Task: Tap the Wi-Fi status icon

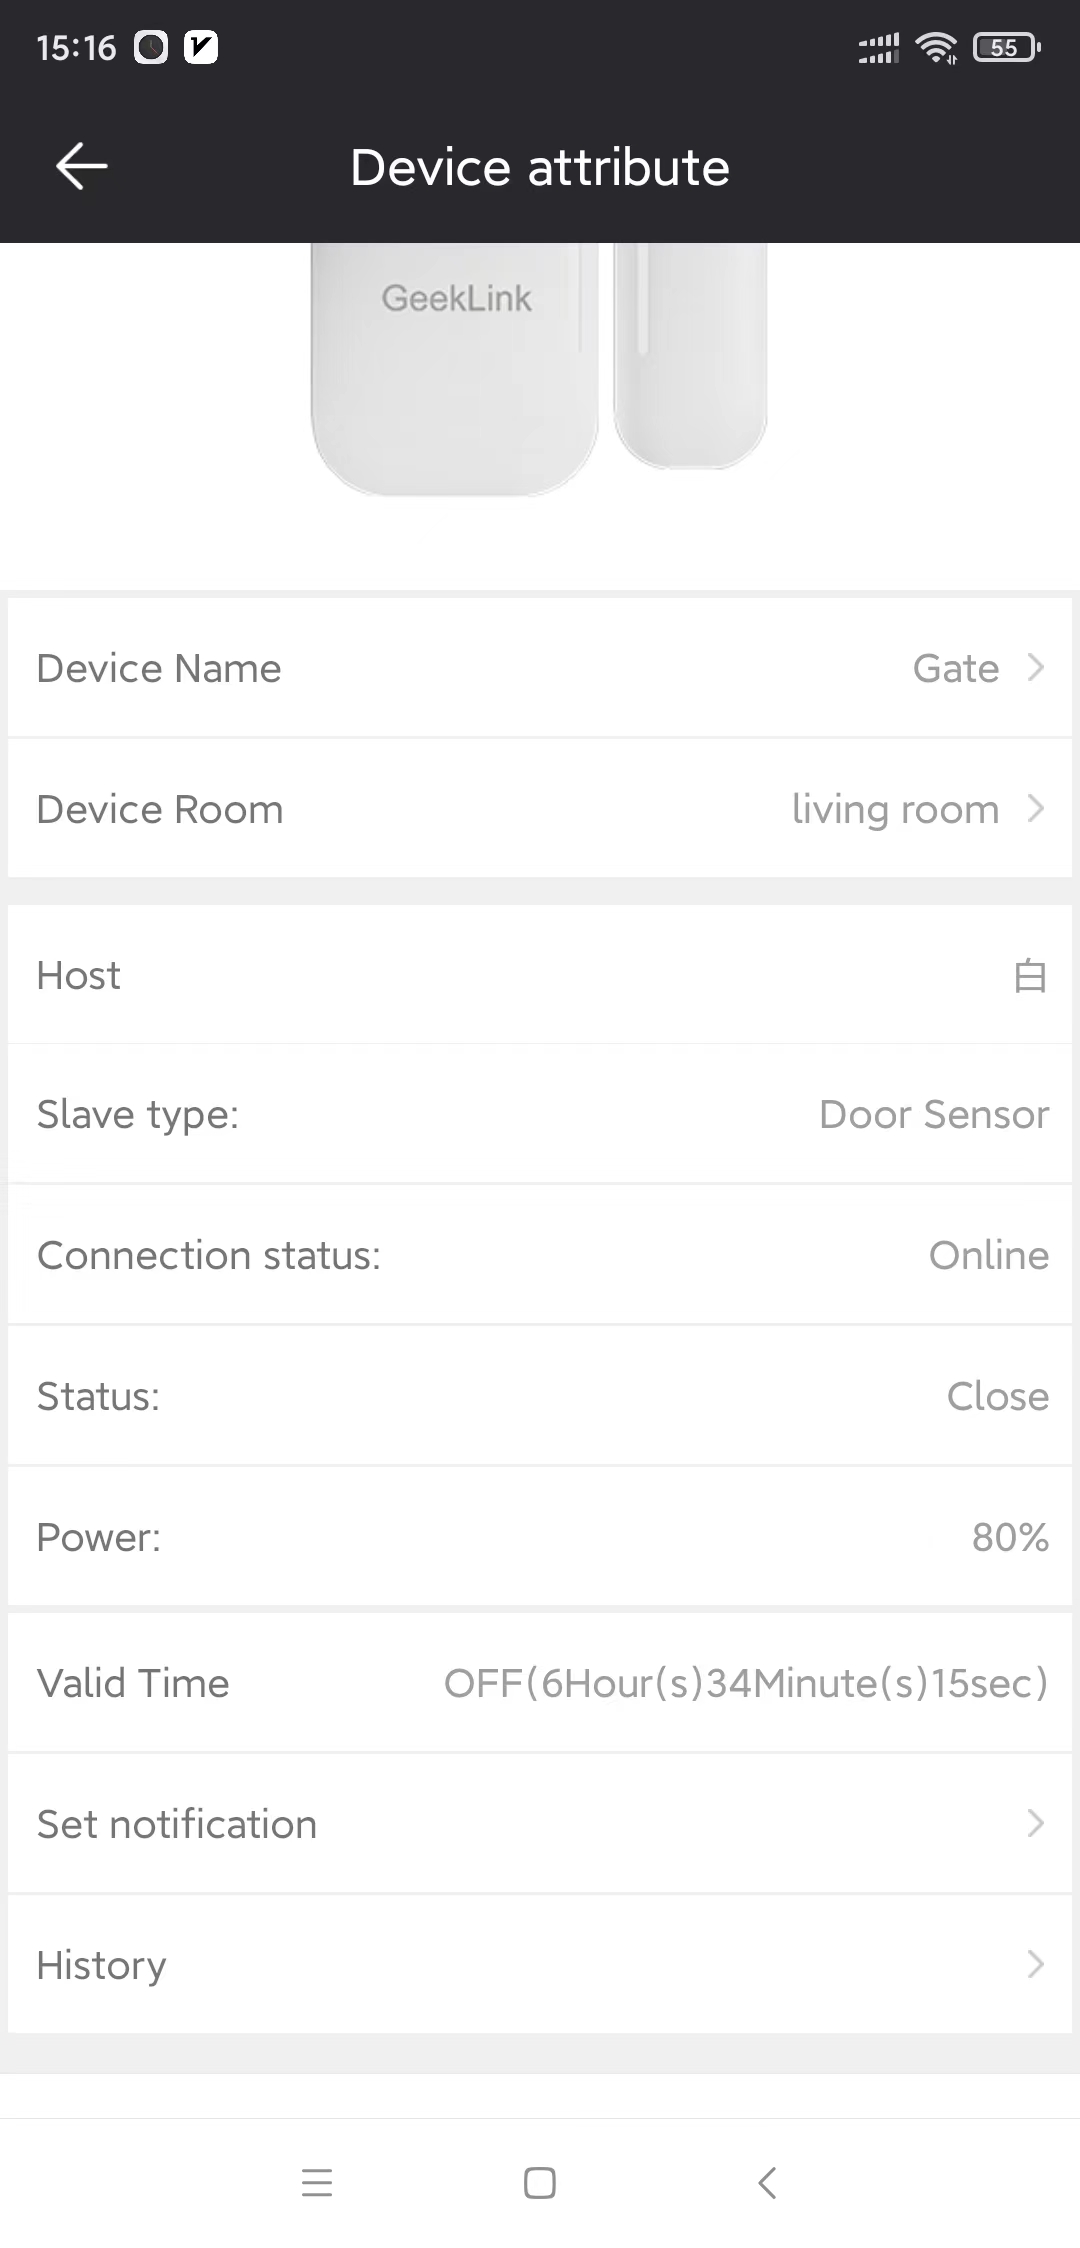Action: [936, 47]
